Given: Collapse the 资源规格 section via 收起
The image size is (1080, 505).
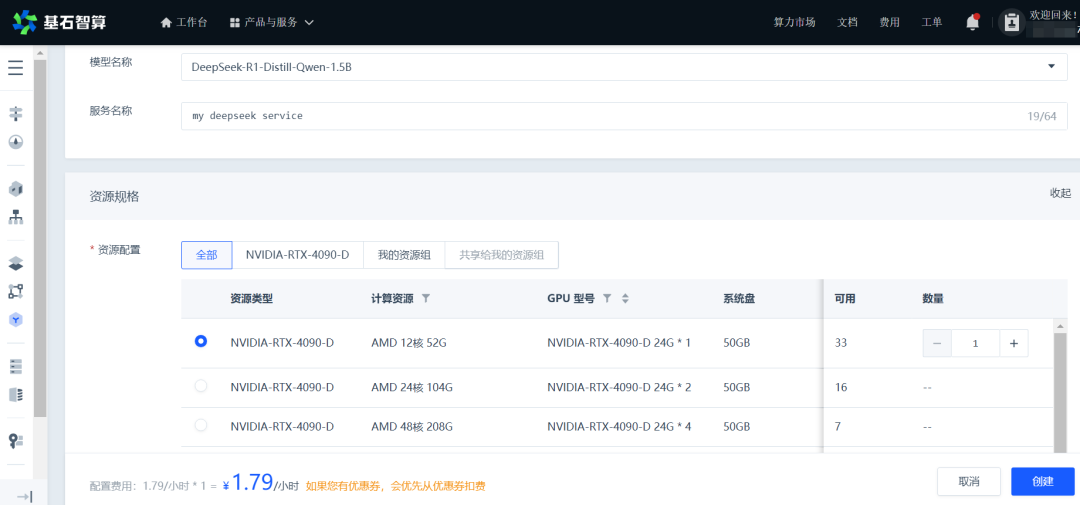Looking at the screenshot, I should tap(1060, 193).
